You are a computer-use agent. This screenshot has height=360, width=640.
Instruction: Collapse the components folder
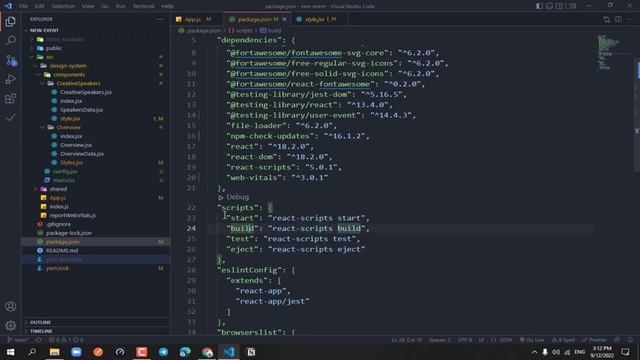click(x=69, y=75)
